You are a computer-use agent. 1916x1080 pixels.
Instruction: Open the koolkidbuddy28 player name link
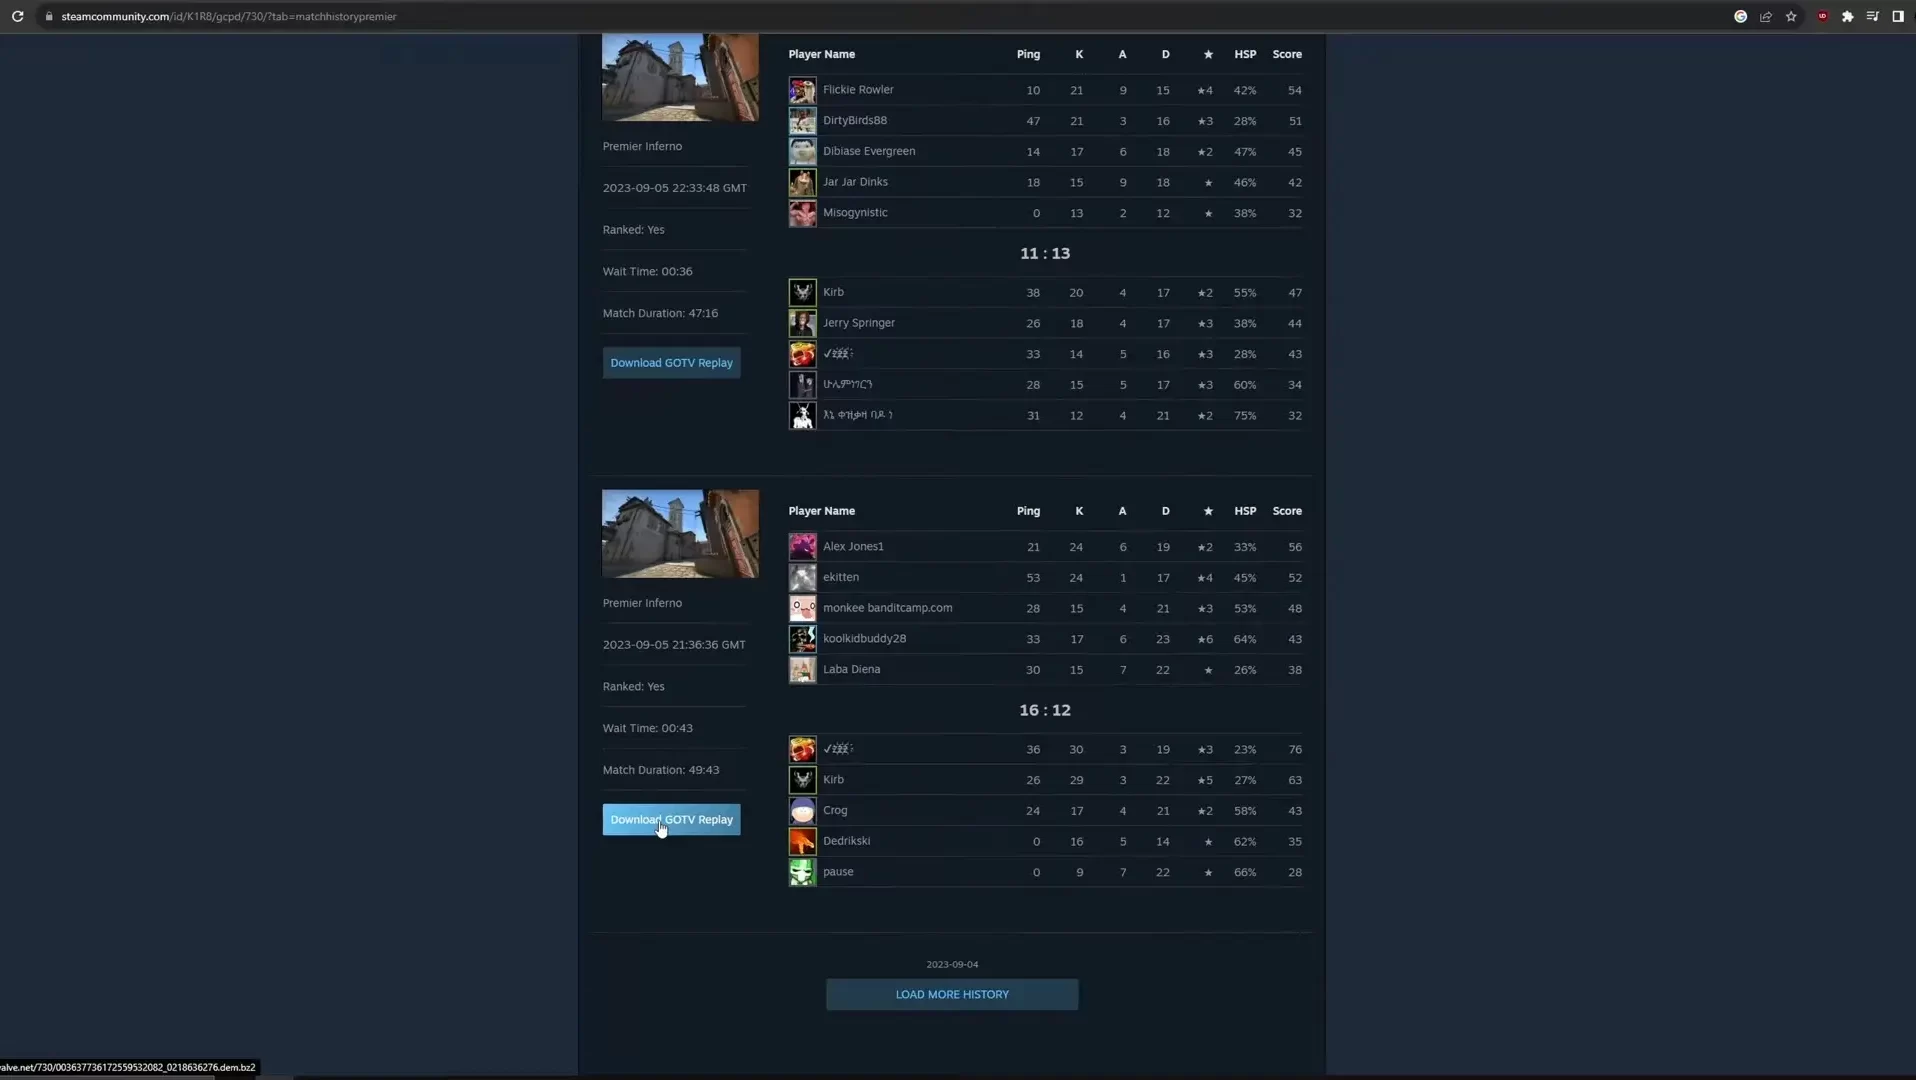[864, 639]
